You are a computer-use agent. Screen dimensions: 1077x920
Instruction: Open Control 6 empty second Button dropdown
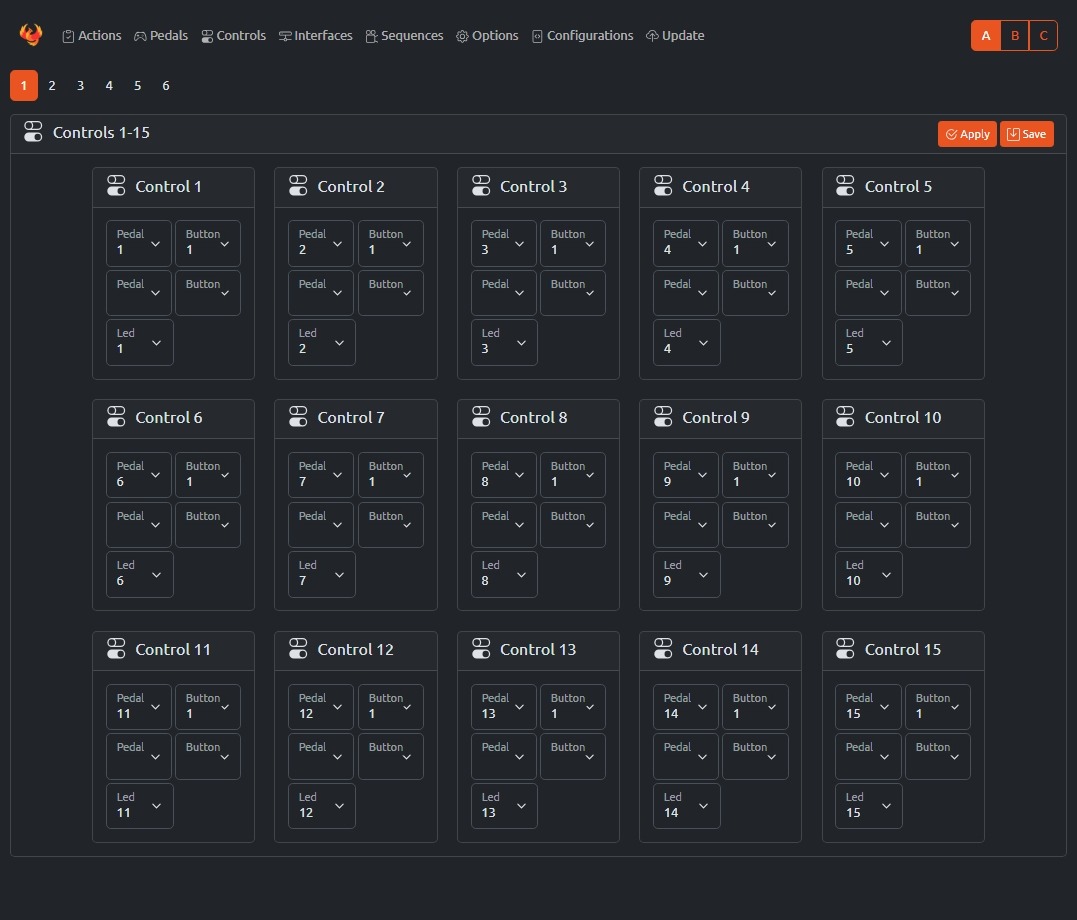207,525
